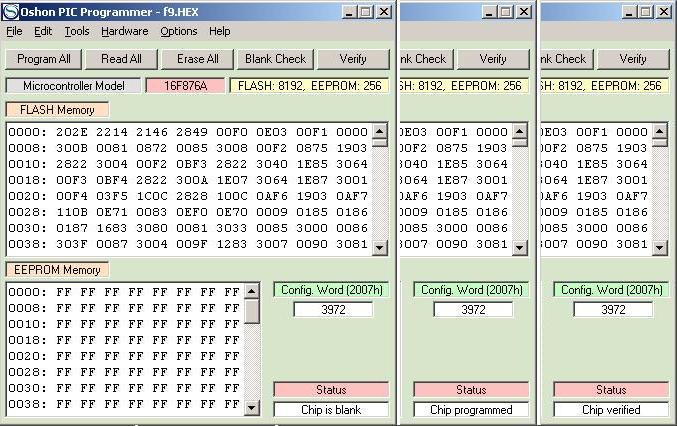Click Config. Word (2007h) label in main window
677x426 pixels.
[332, 290]
